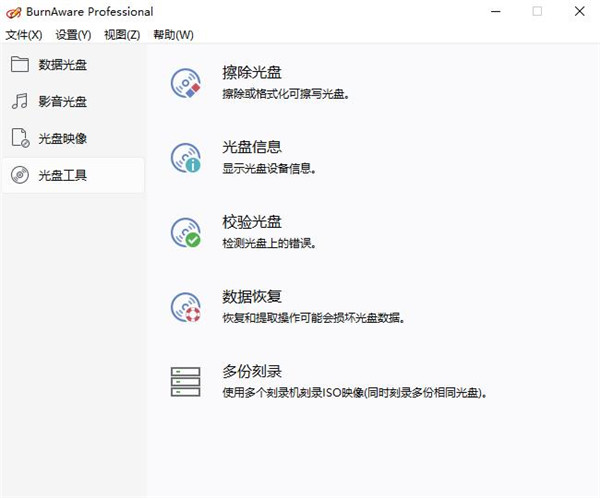
Task: Click the multi-burn stacked drives icon
Action: 186,382
